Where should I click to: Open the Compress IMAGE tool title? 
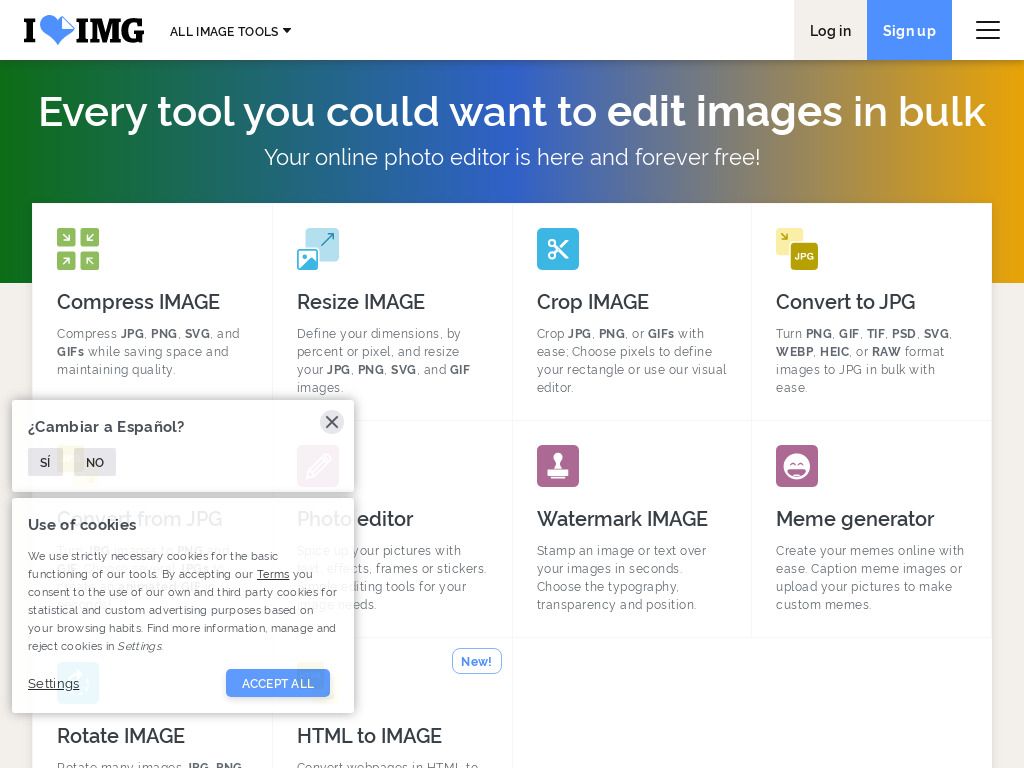(138, 302)
